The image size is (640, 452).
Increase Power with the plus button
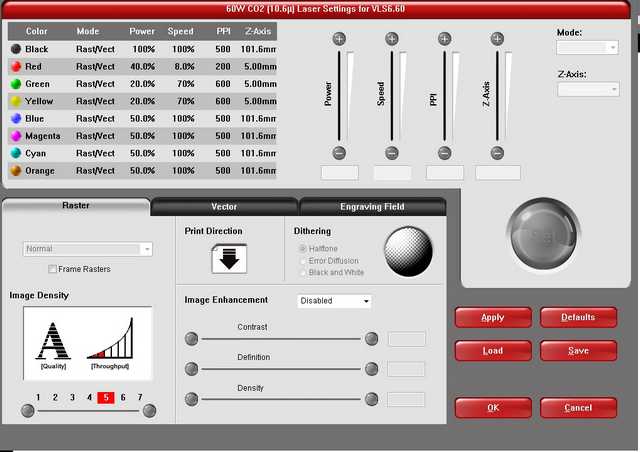(339, 39)
